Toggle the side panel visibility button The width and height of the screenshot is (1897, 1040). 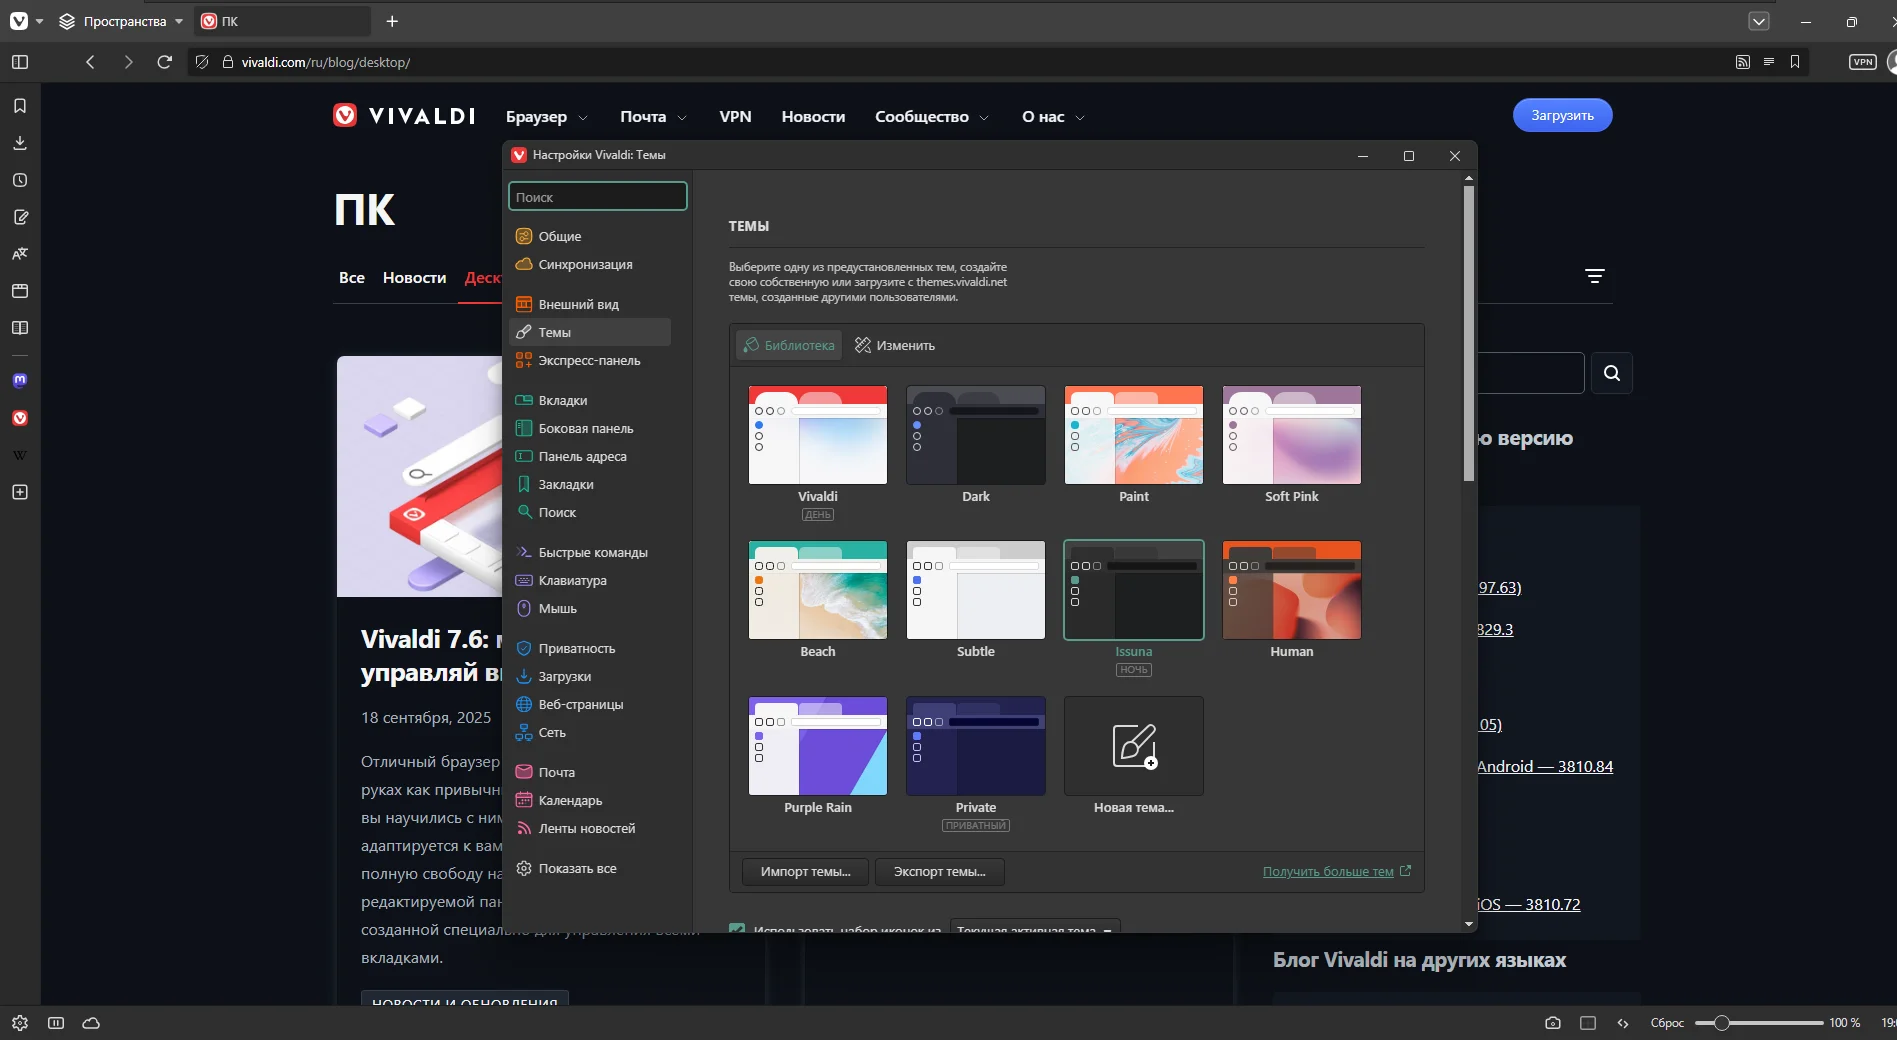coord(20,62)
